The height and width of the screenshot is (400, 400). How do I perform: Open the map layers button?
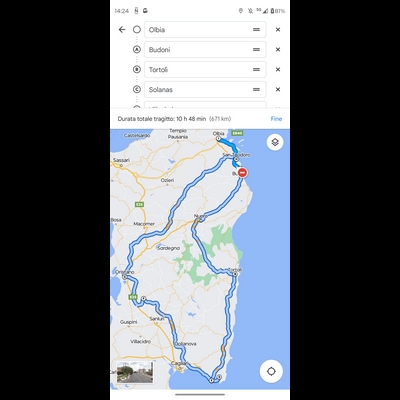coord(275,142)
